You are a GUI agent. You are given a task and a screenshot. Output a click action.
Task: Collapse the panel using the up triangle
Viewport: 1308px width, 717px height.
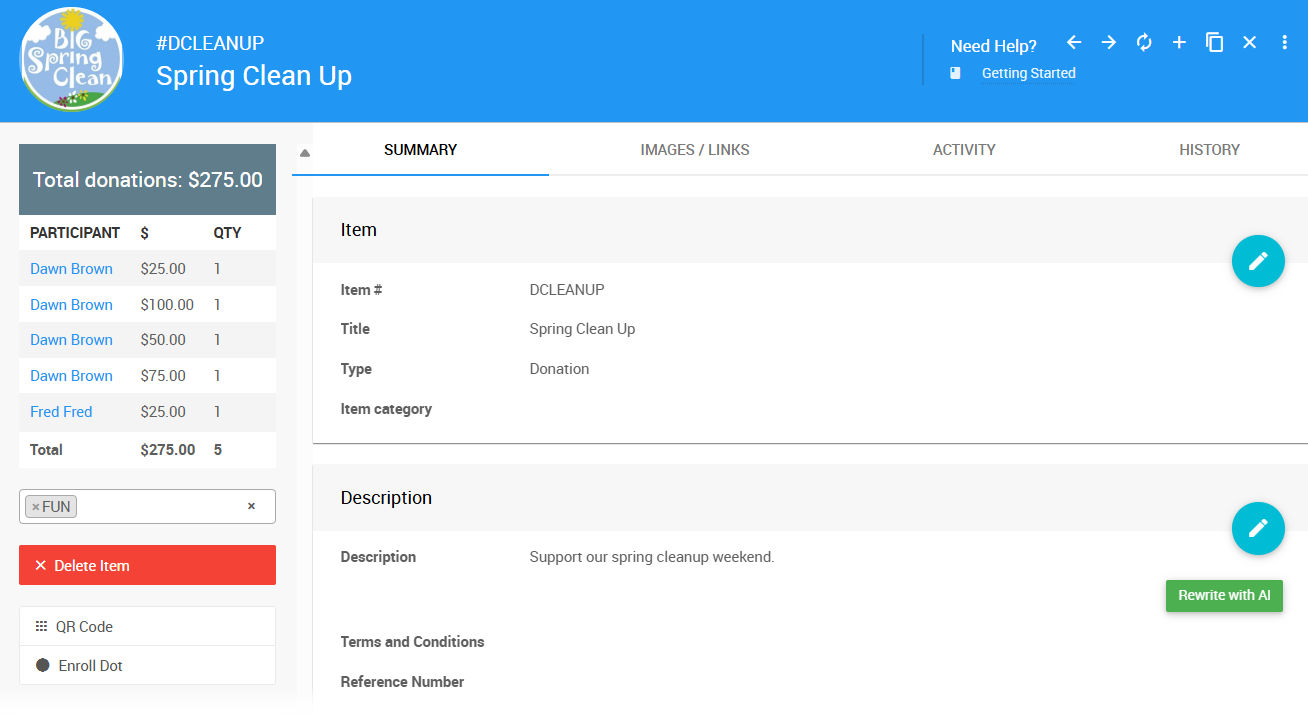click(x=305, y=153)
